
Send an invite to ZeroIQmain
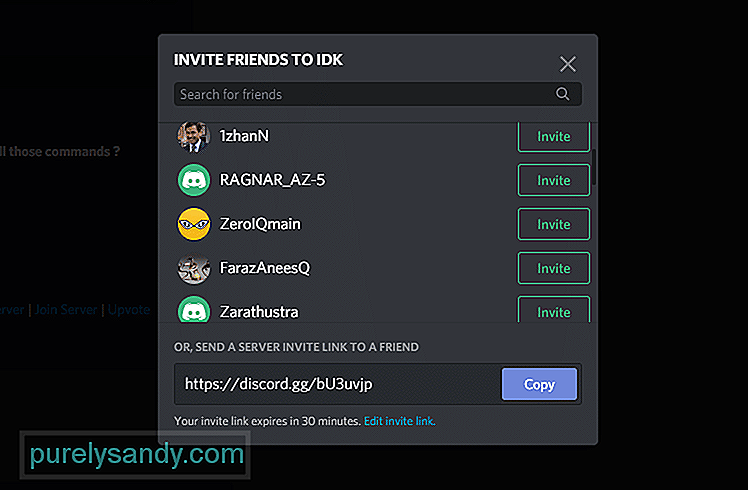pos(554,224)
